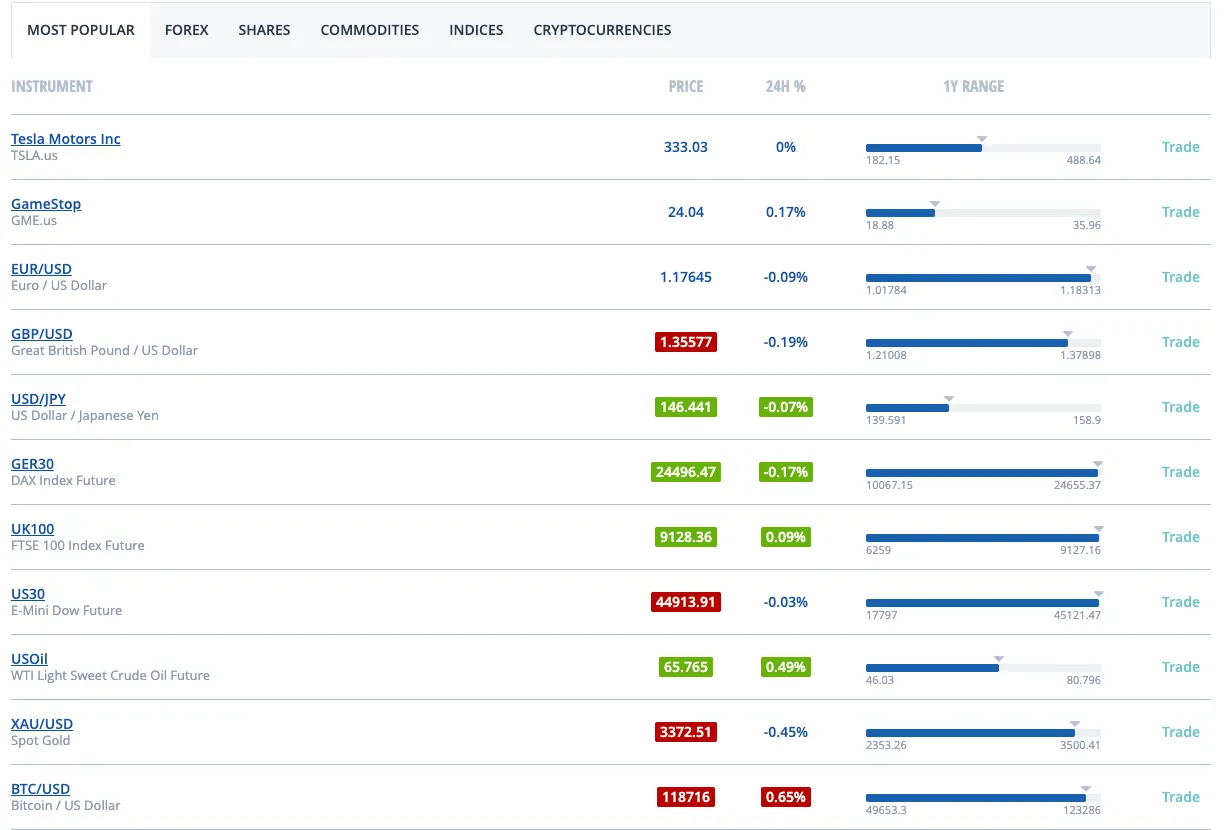The image size is (1231, 830).
Task: Click EUR/USD price 1.17645
Action: [686, 277]
